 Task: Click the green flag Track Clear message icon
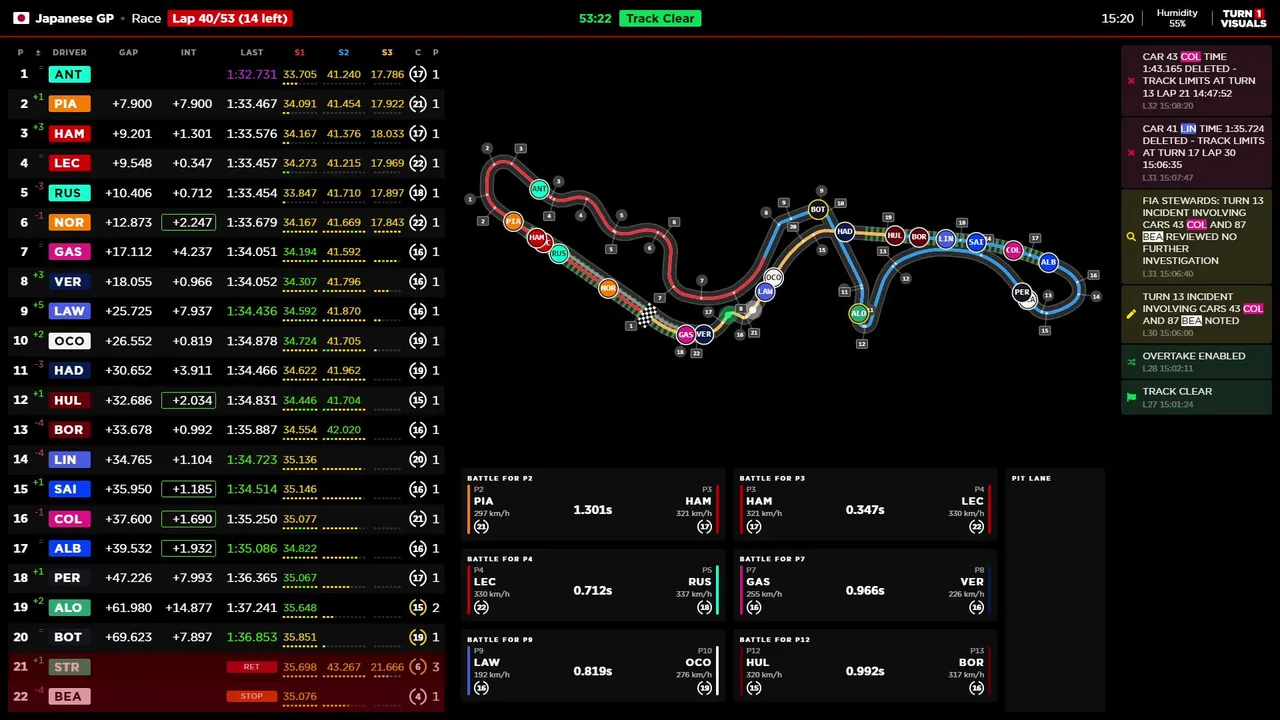1131,397
